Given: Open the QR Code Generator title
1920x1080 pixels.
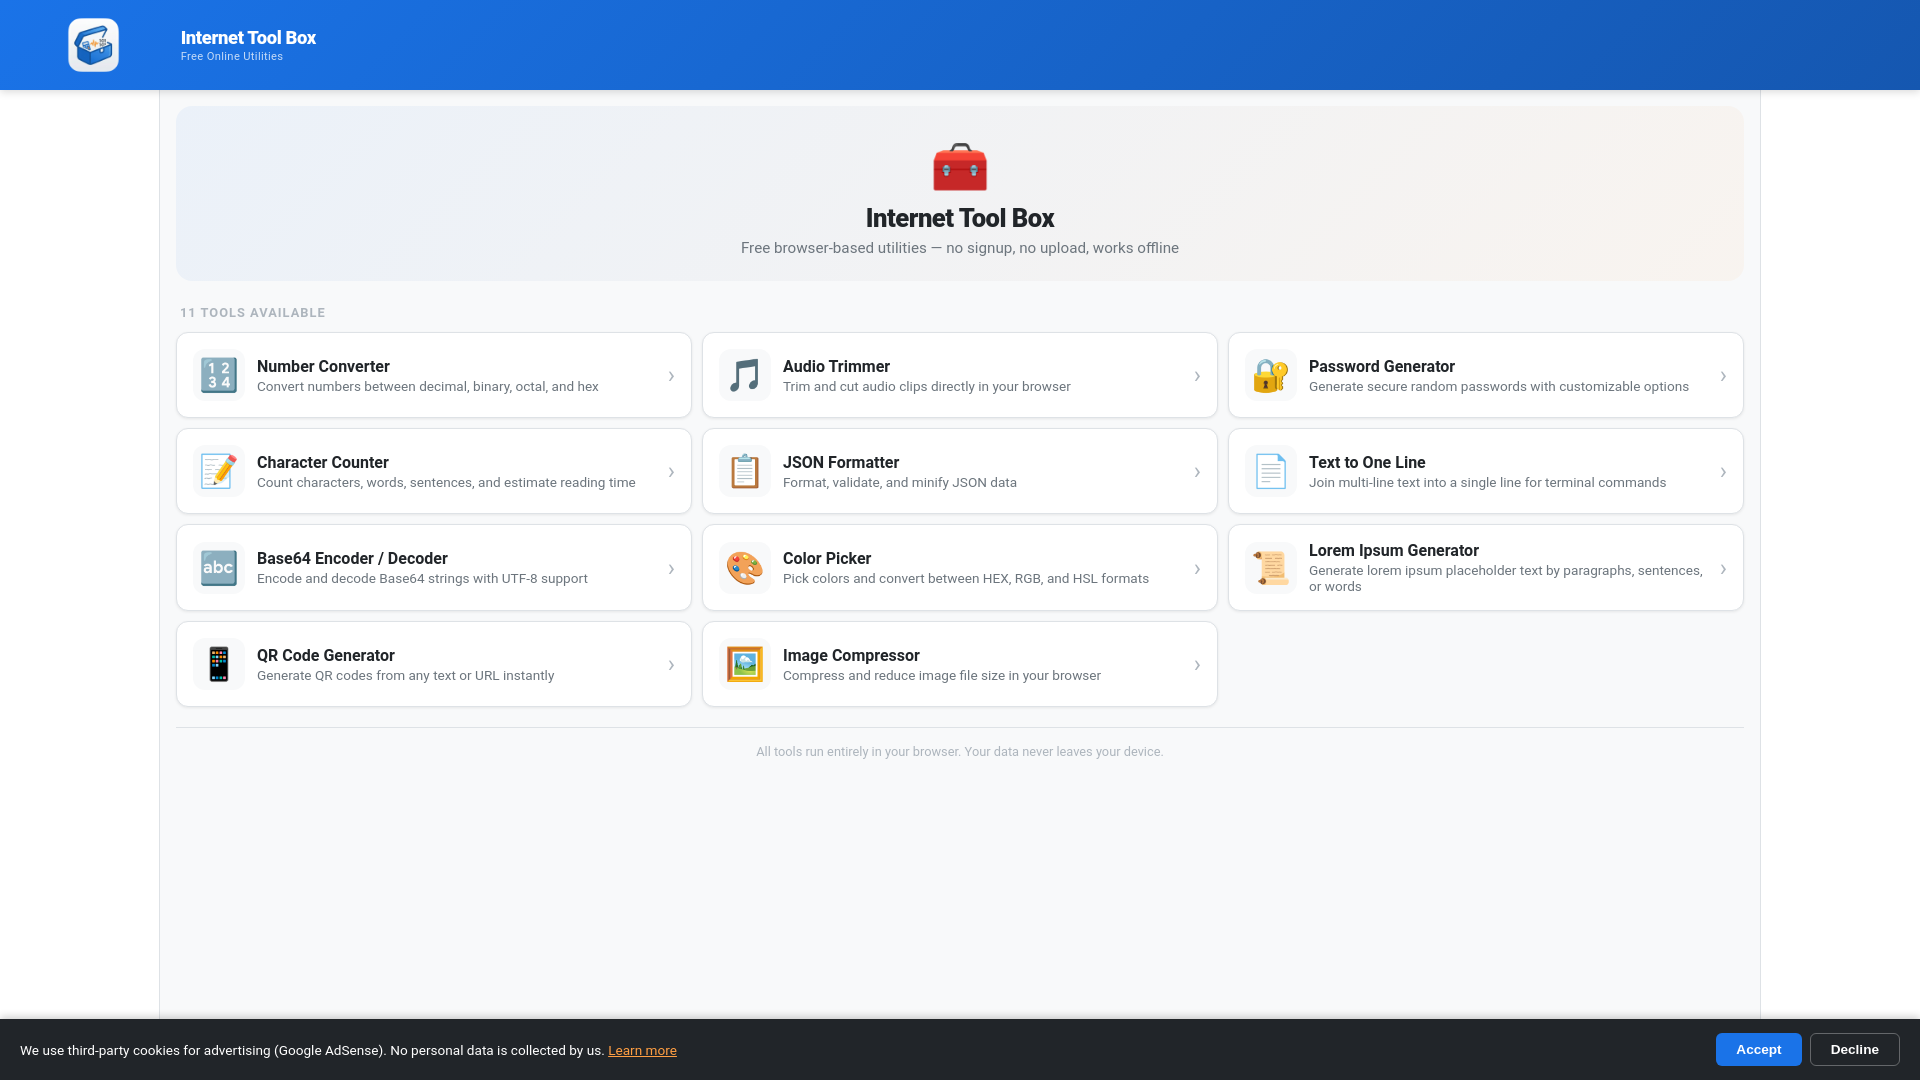Looking at the screenshot, I should click(325, 655).
